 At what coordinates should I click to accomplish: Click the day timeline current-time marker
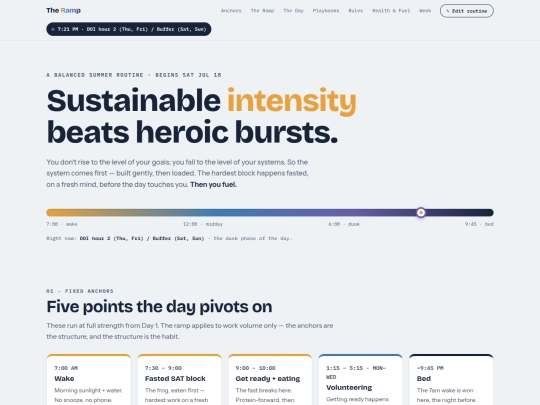point(421,212)
